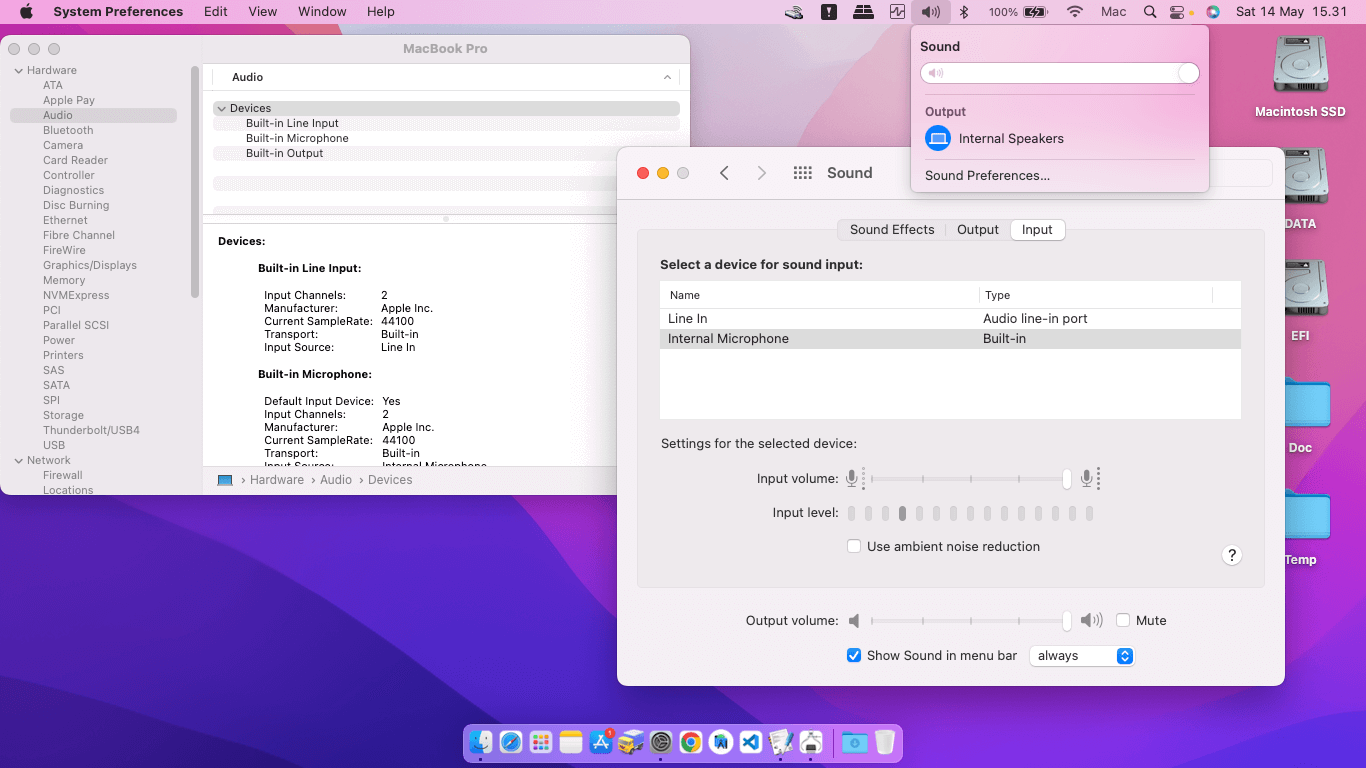Click the Output volume slider
Viewport: 1366px width, 768px height.
(968, 620)
